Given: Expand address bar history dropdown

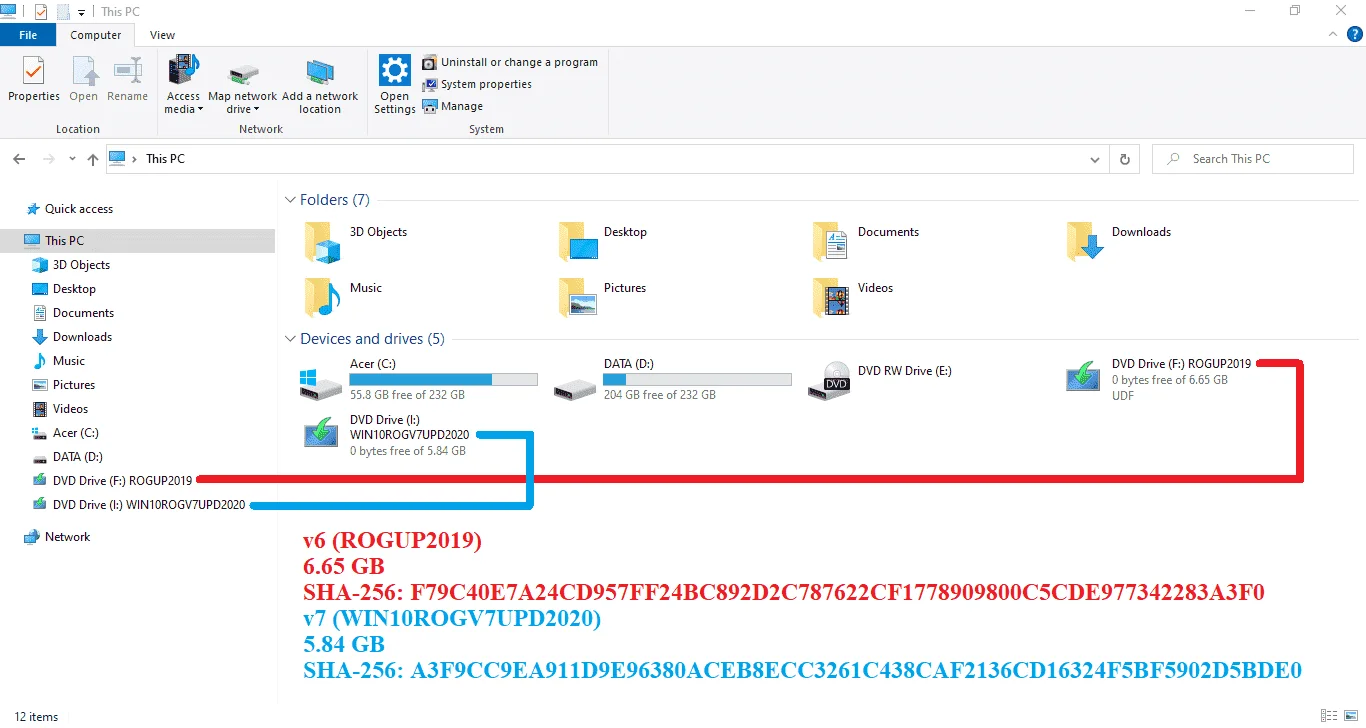Looking at the screenshot, I should click(x=1097, y=159).
